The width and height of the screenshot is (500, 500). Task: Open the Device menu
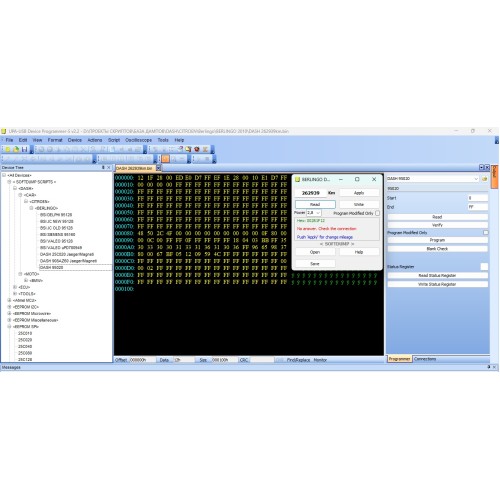click(75, 140)
